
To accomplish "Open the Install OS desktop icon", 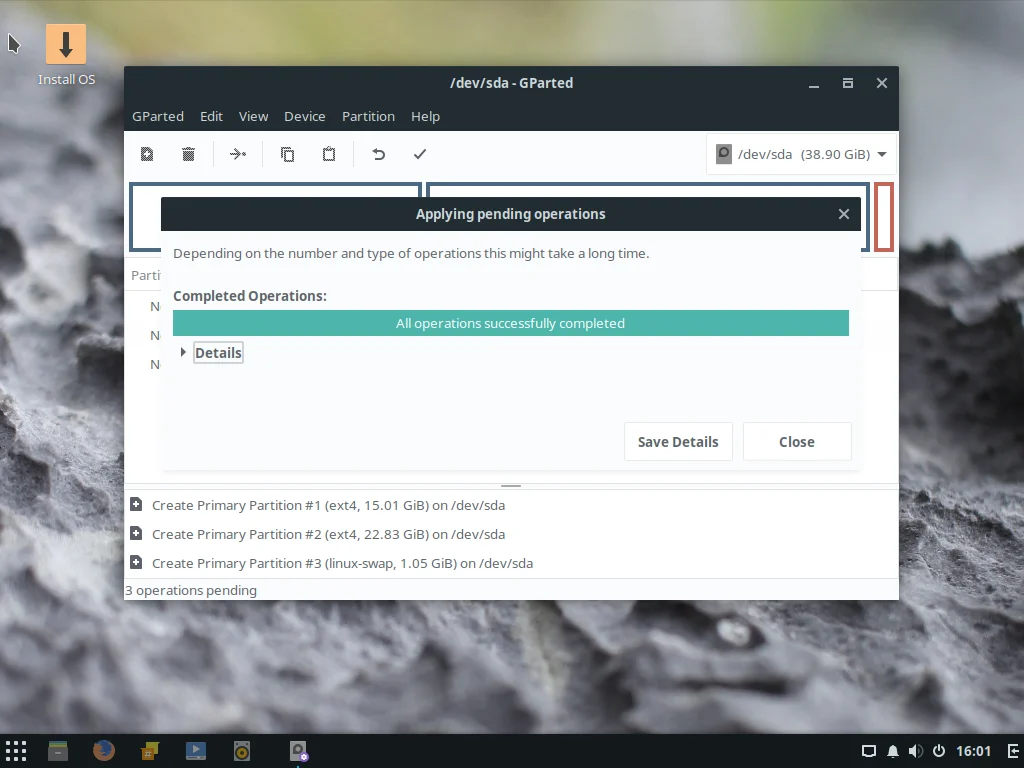I will tap(66, 56).
